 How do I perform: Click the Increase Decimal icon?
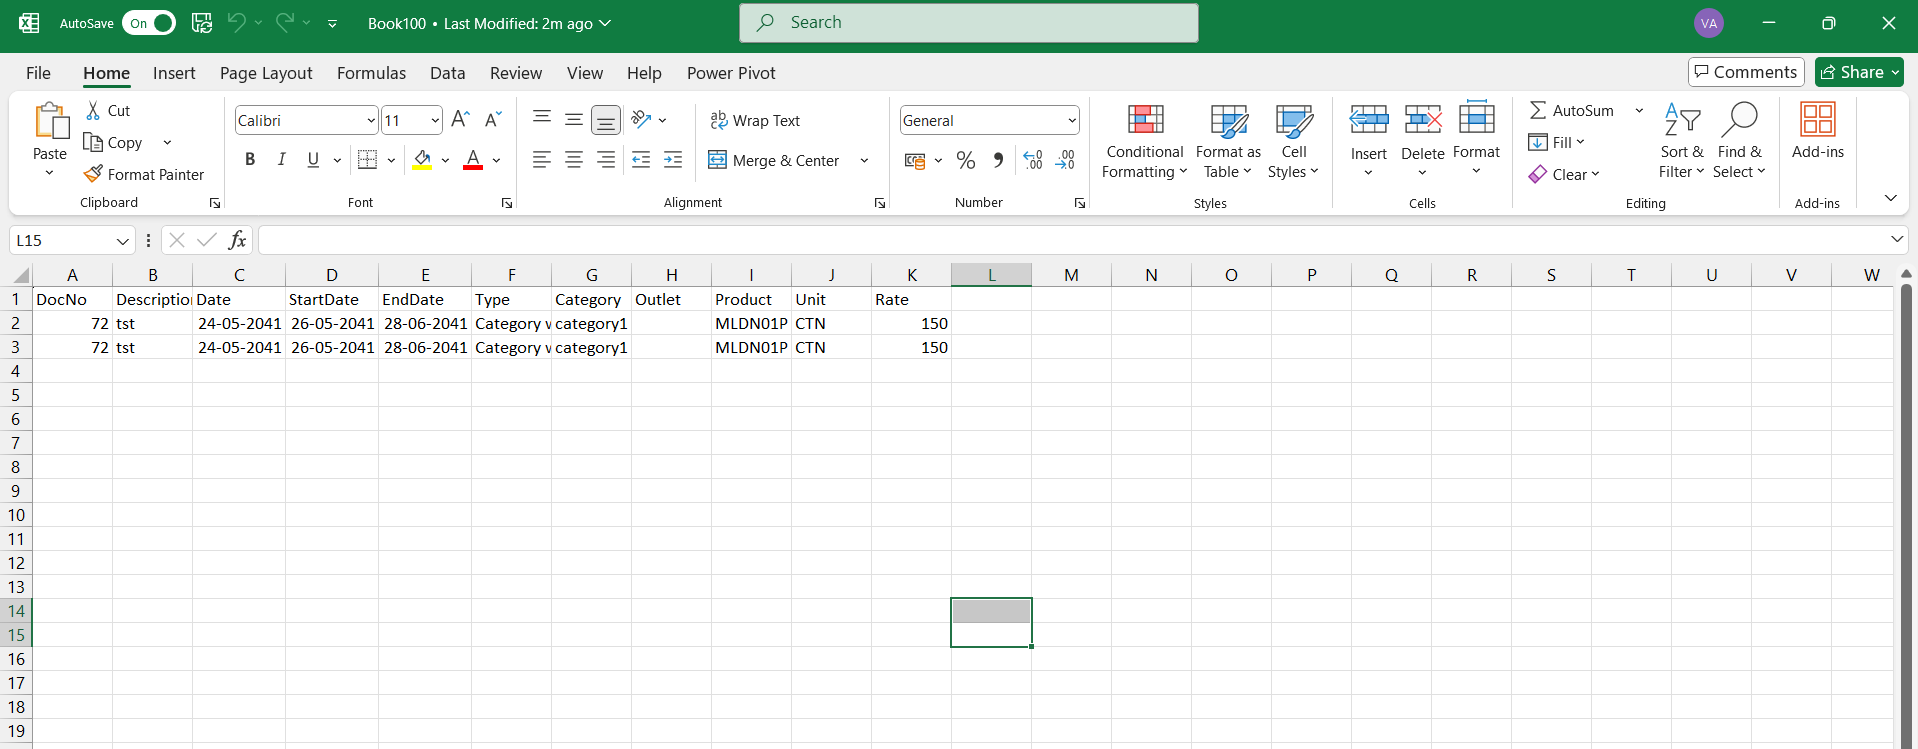[1033, 160]
